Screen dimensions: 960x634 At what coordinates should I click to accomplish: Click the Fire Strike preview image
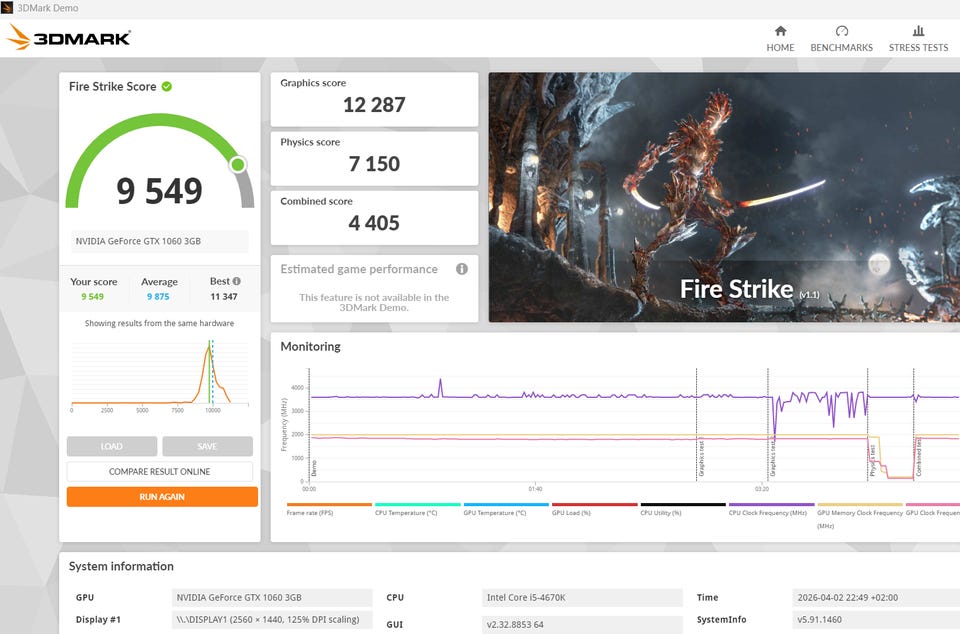click(x=724, y=197)
